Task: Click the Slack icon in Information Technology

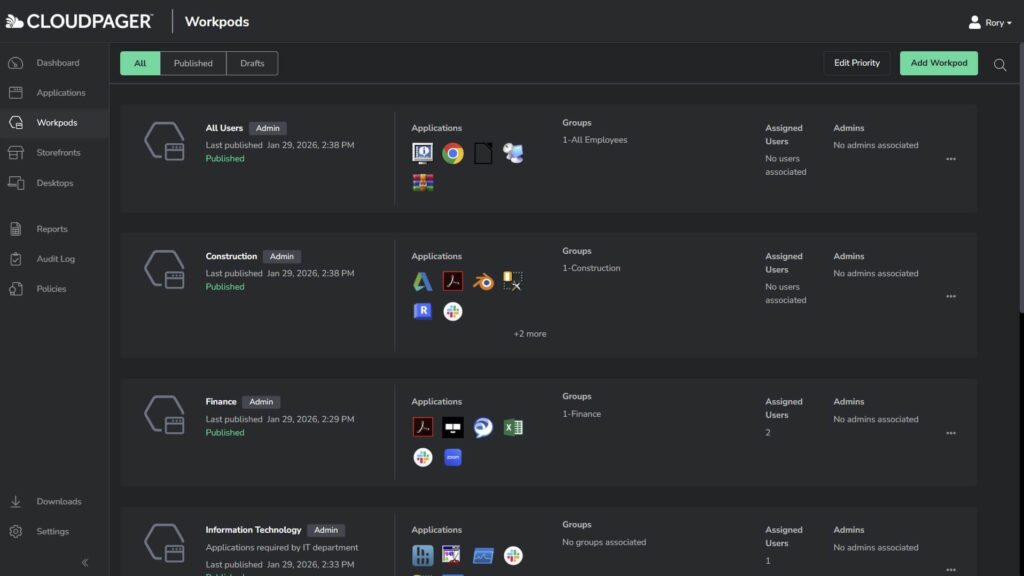Action: coord(513,555)
